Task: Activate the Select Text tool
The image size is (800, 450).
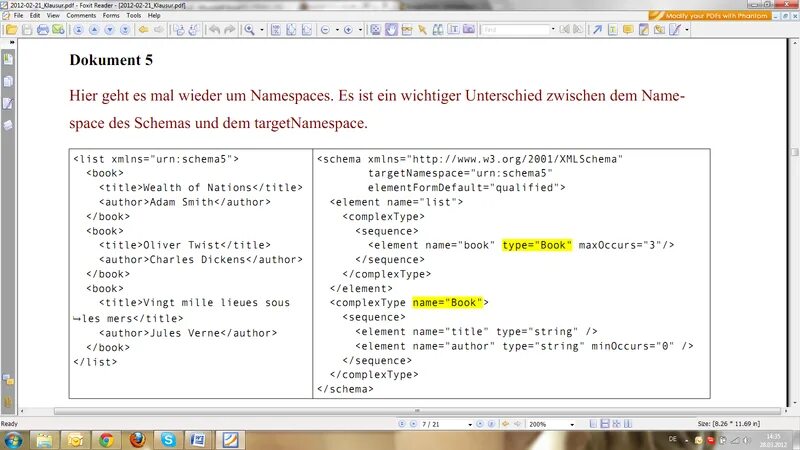Action: point(453,30)
